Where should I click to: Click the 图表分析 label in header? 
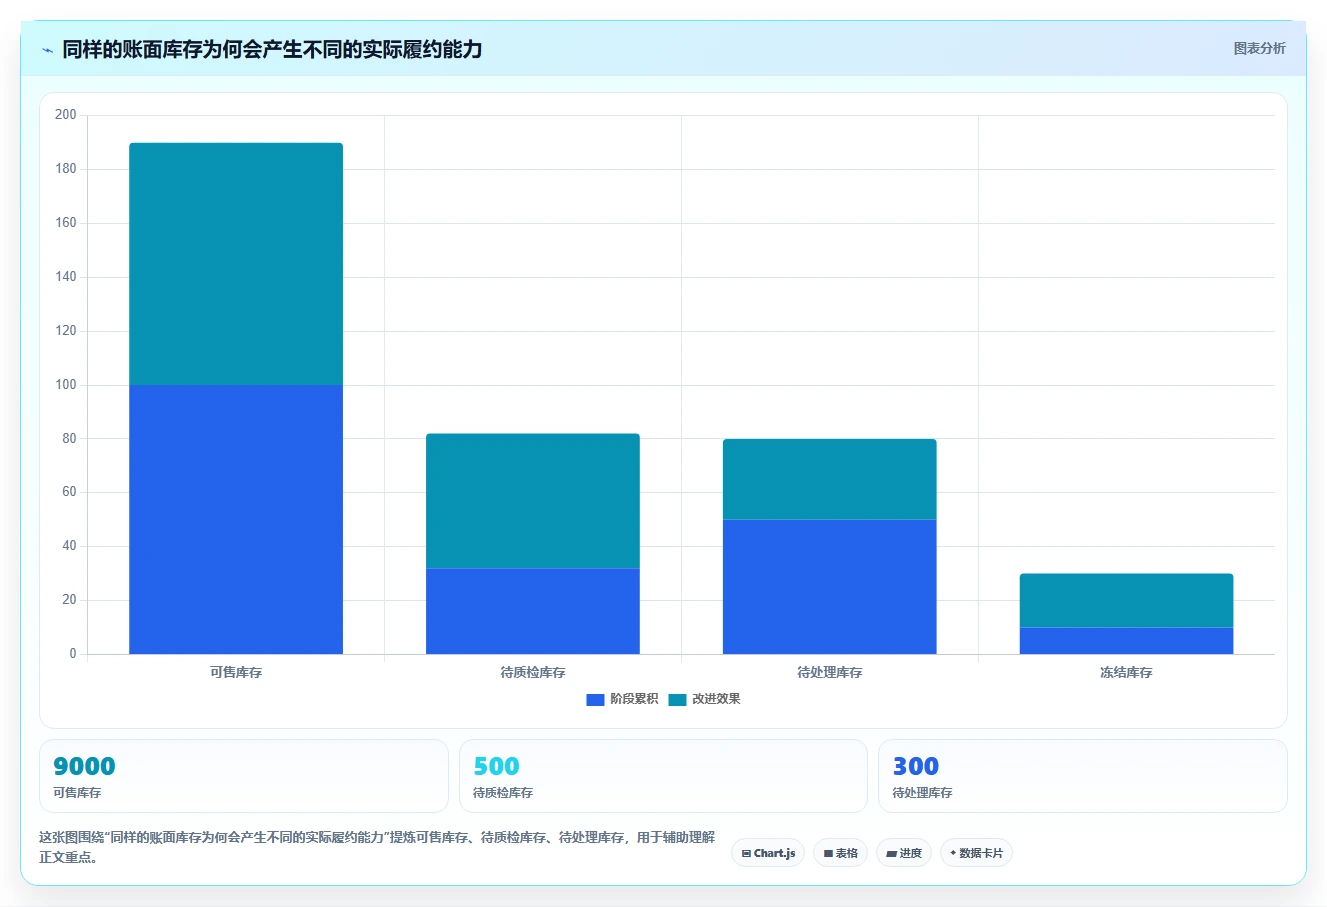pos(1259,48)
